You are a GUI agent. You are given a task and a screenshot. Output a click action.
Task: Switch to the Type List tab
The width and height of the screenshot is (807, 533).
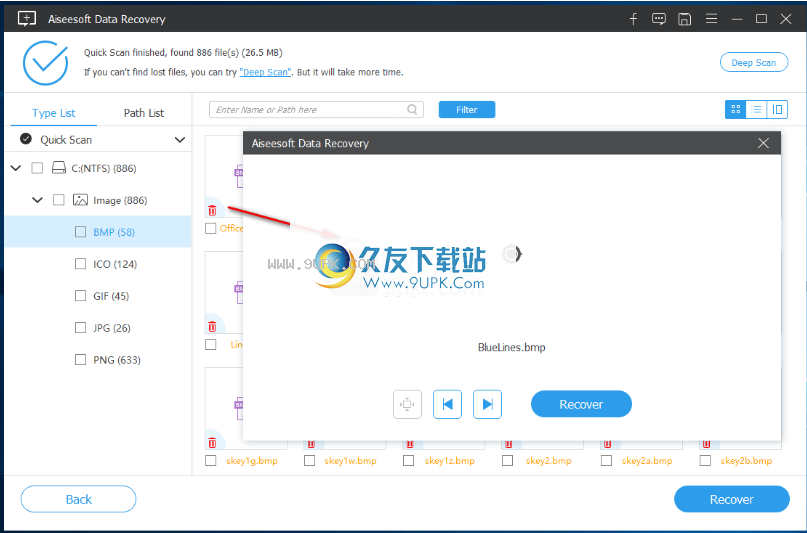54,113
